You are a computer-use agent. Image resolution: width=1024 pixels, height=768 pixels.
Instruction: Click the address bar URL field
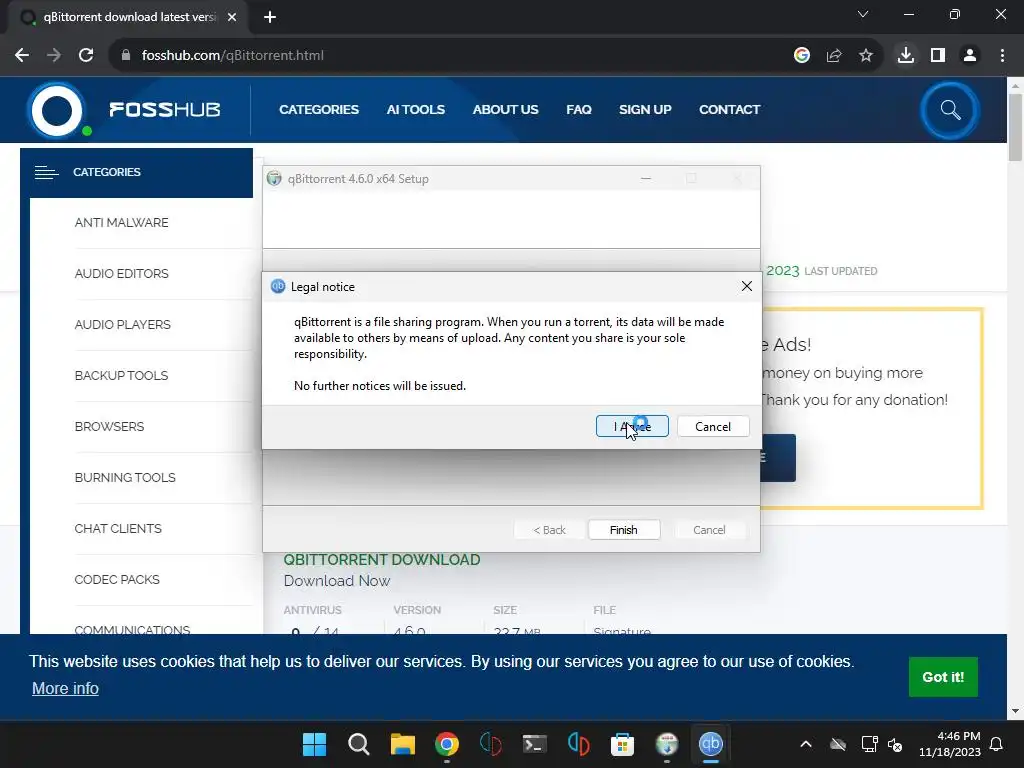point(451,56)
